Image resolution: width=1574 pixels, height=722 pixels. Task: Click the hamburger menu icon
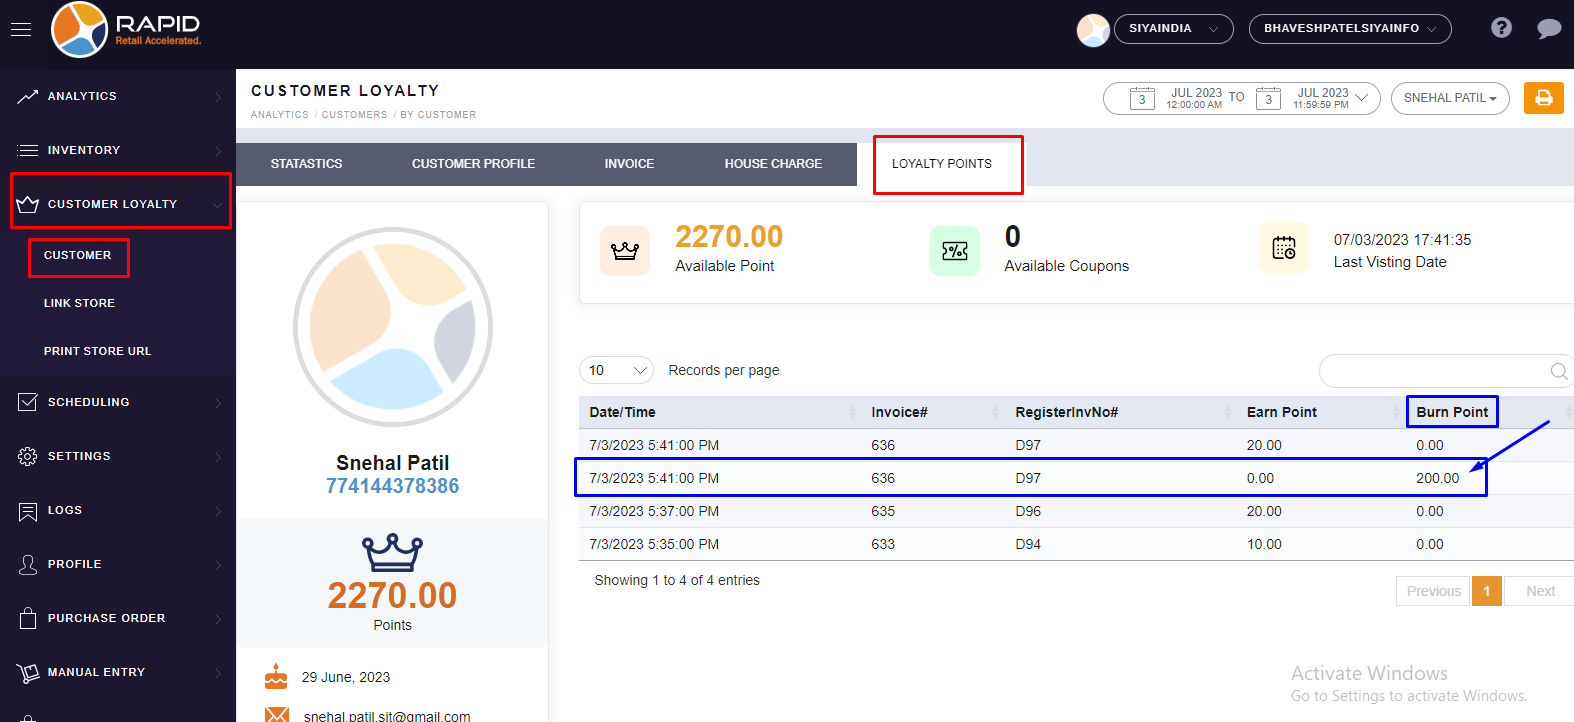tap(21, 30)
